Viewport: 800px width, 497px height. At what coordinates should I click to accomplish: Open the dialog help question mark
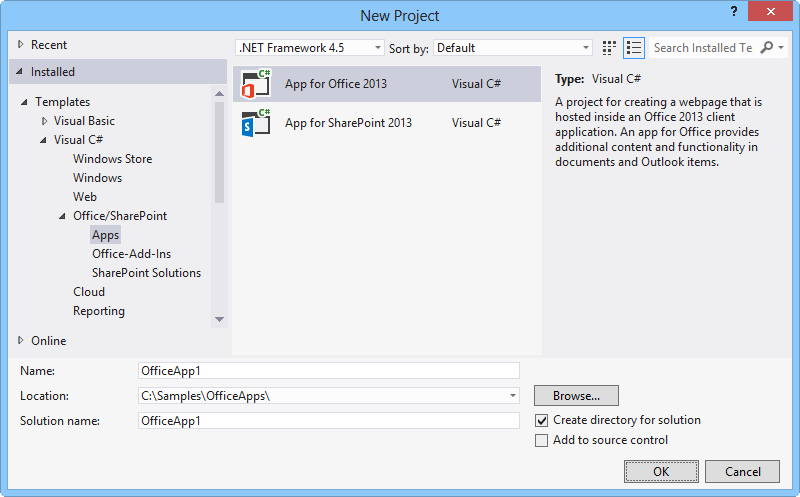coord(734,11)
